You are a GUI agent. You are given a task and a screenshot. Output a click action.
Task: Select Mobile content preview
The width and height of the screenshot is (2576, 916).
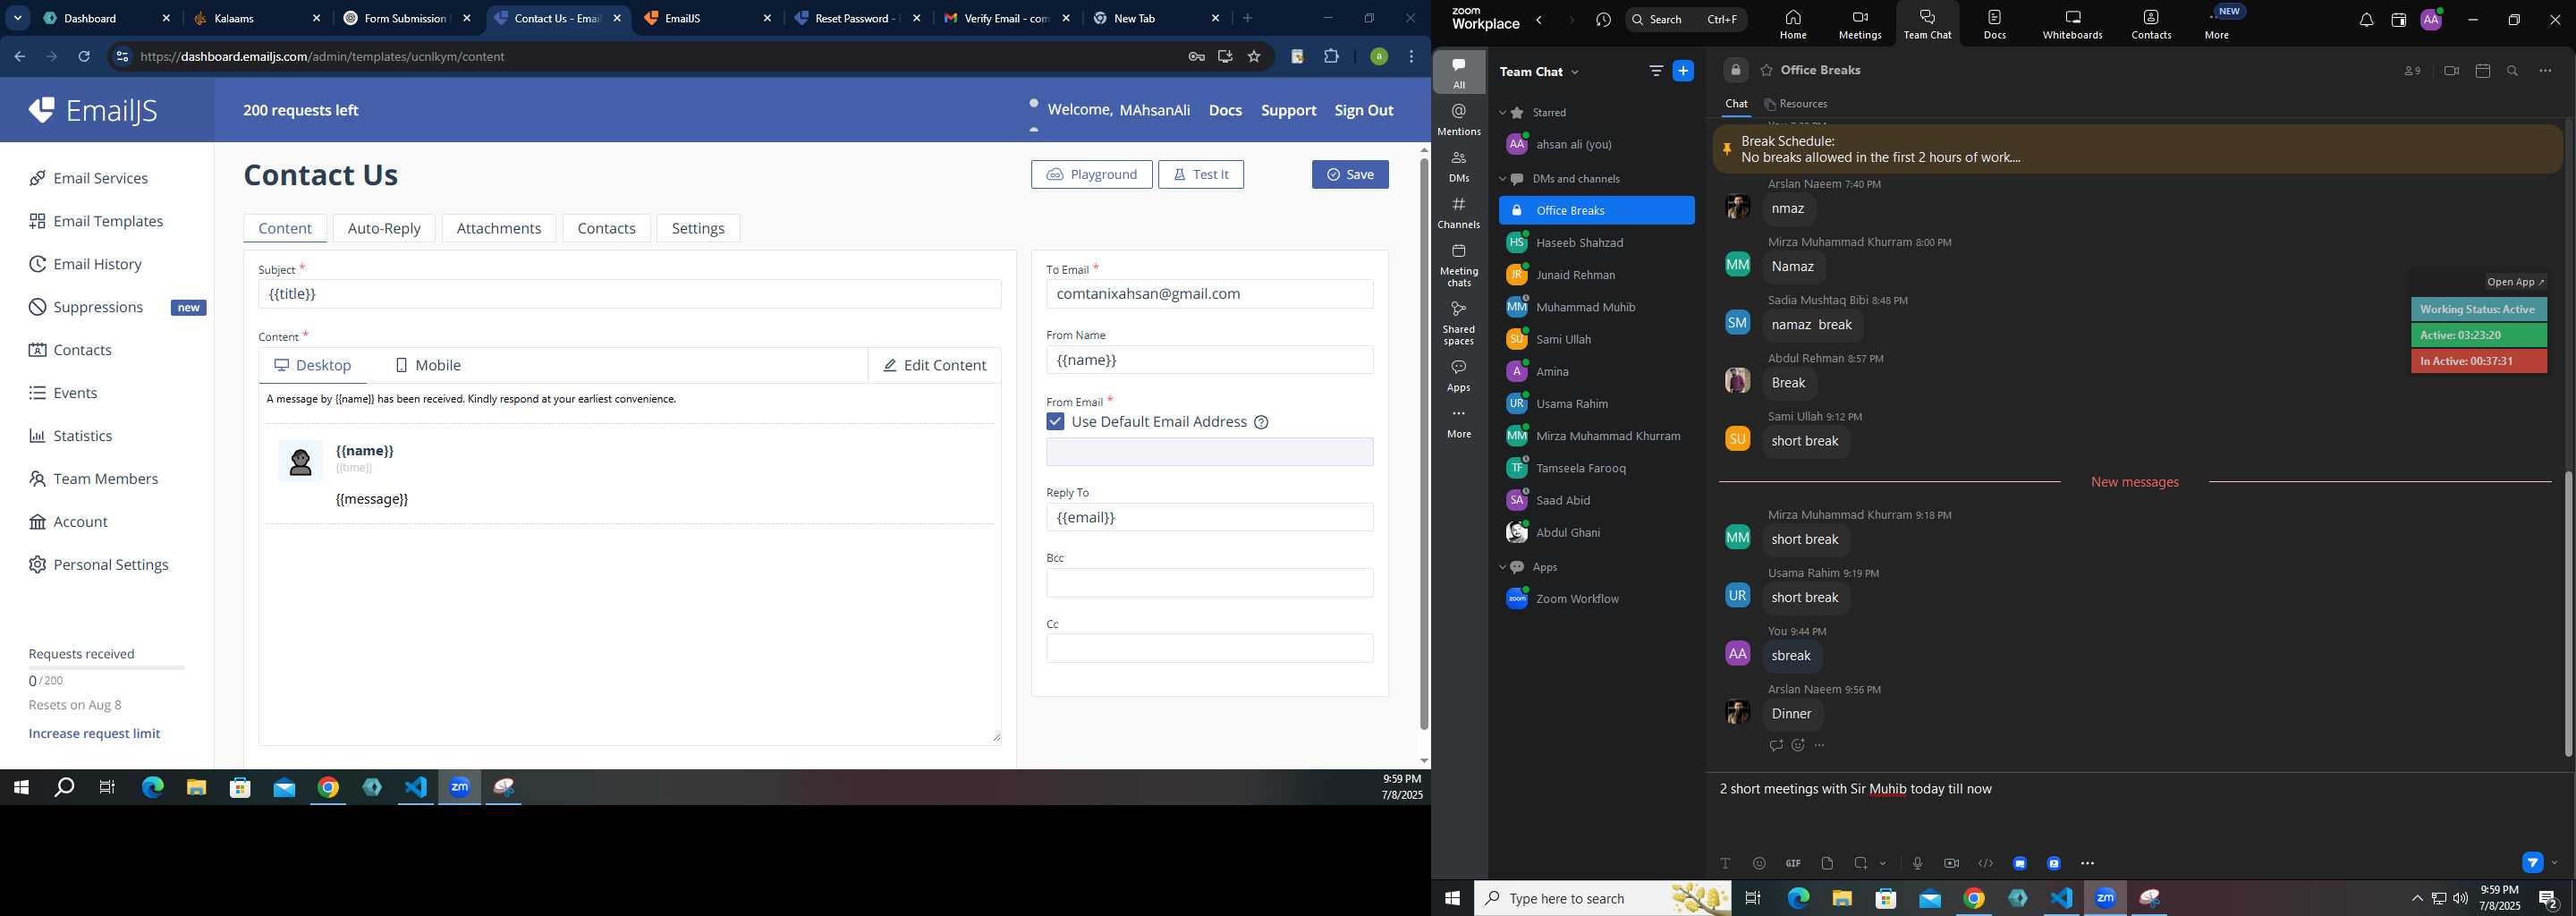[428, 366]
